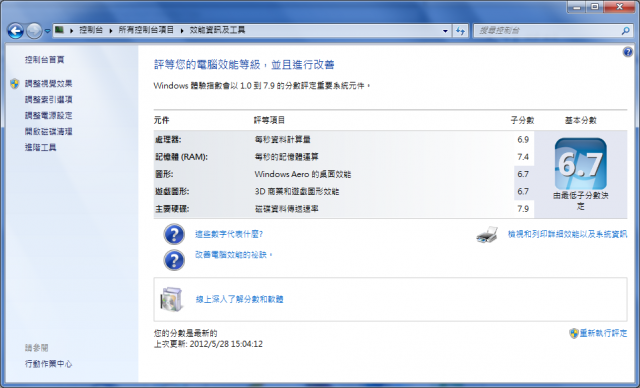Open 控制台首頁 link in sidebar

click(44, 60)
